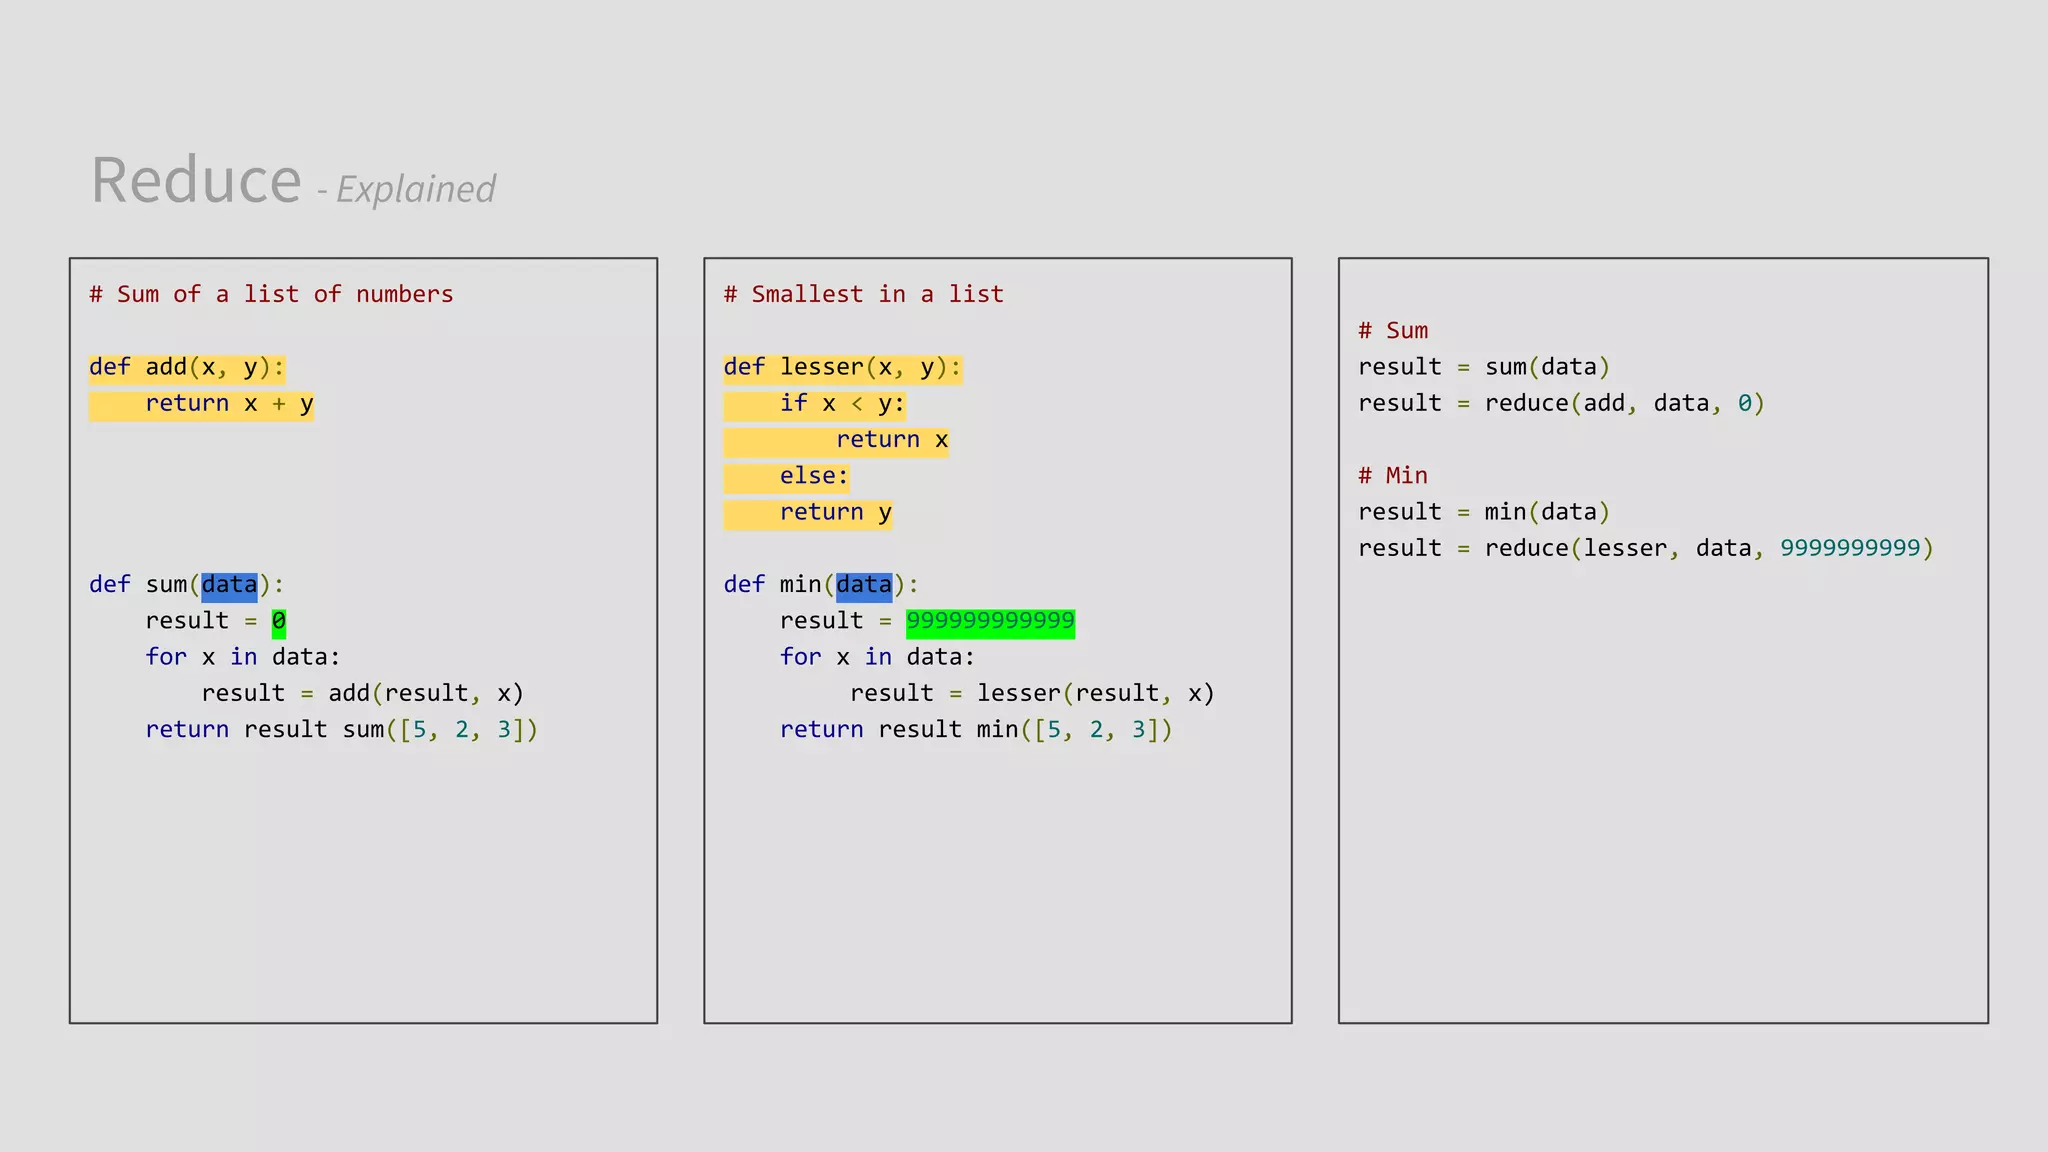Image resolution: width=2048 pixels, height=1152 pixels.
Task: Click the '# Smallest in a list' comment
Action: pos(864,294)
